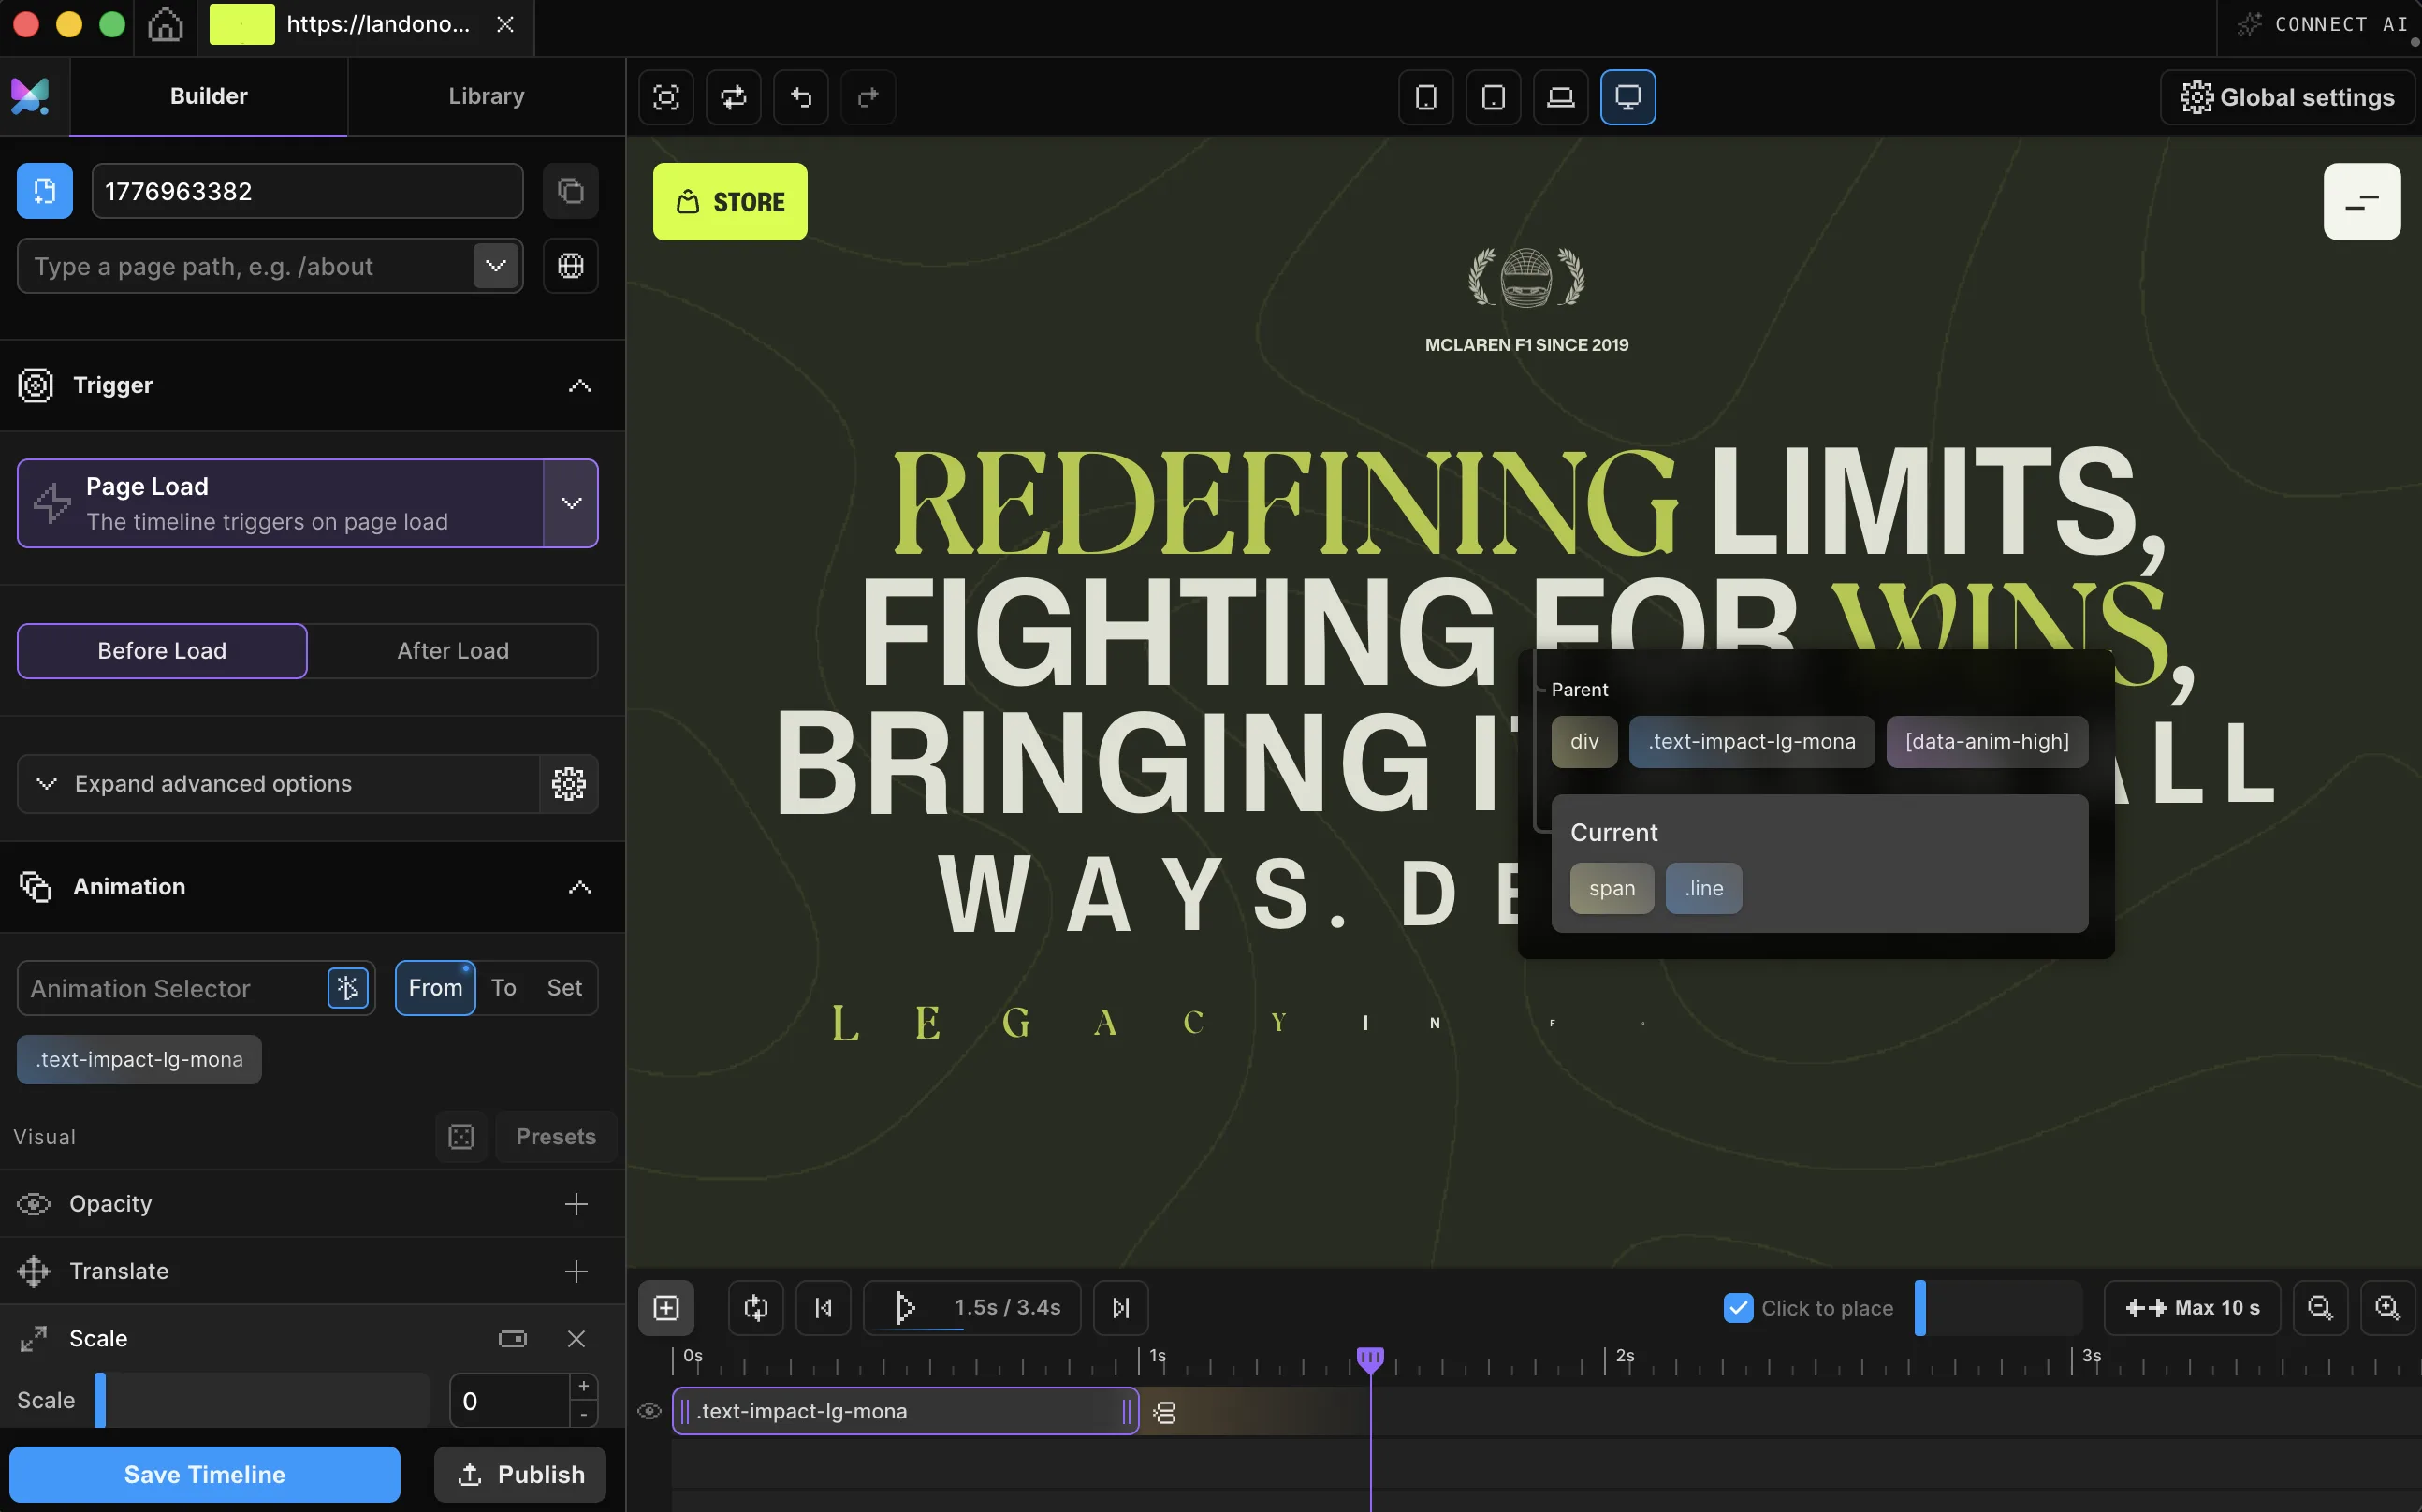Click the copy icon next to timeline ID
The width and height of the screenshot is (2422, 1512).
(570, 191)
